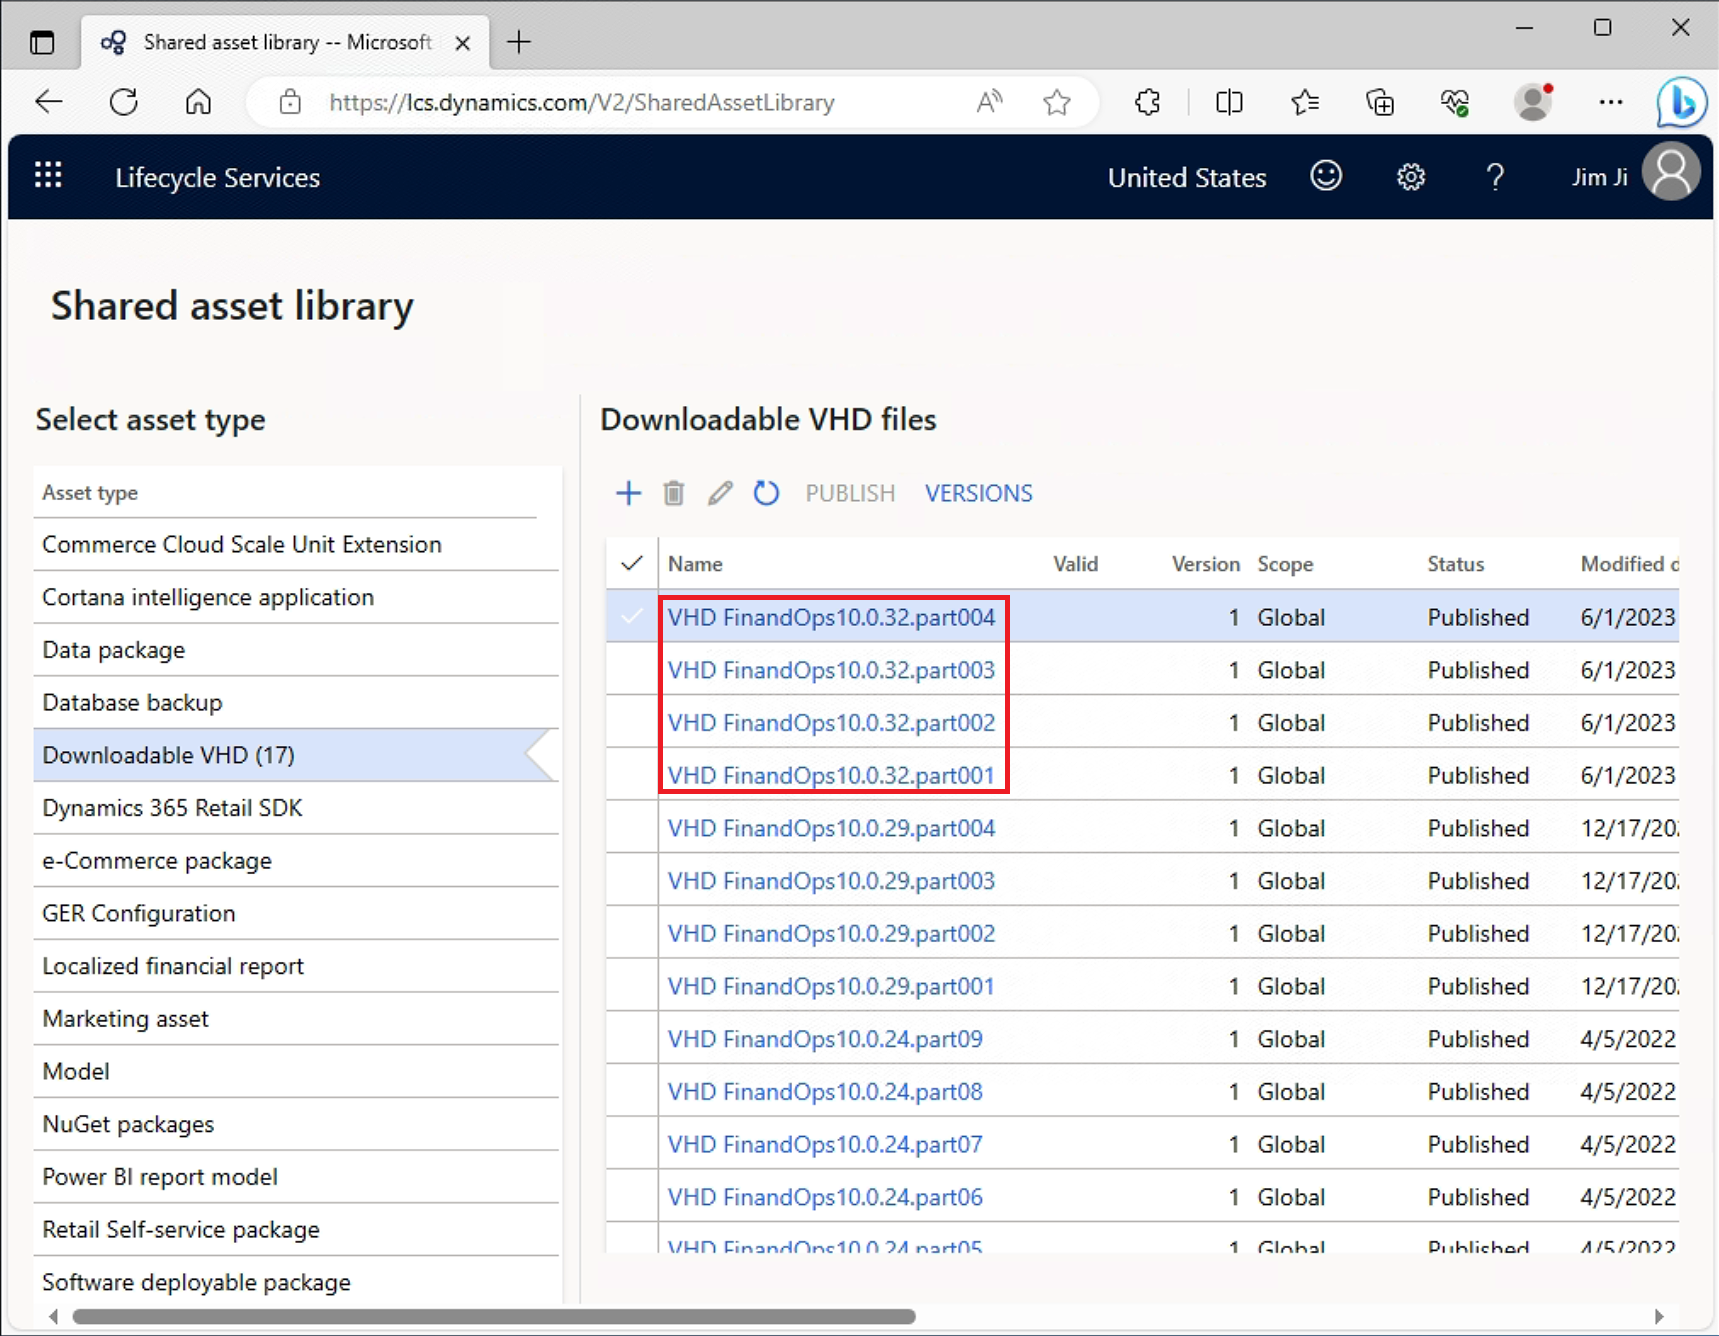Click the VERSIONS button
Viewport: 1719px width, 1336px height.
(978, 493)
